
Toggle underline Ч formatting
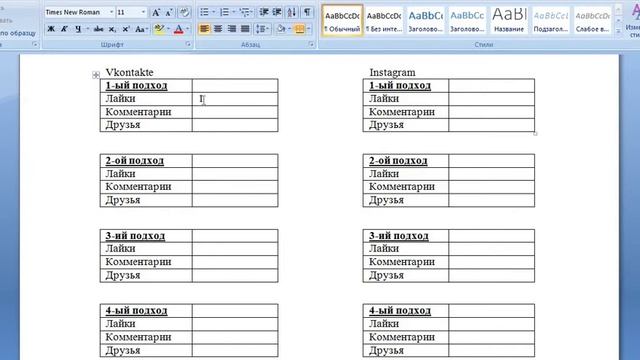point(78,29)
